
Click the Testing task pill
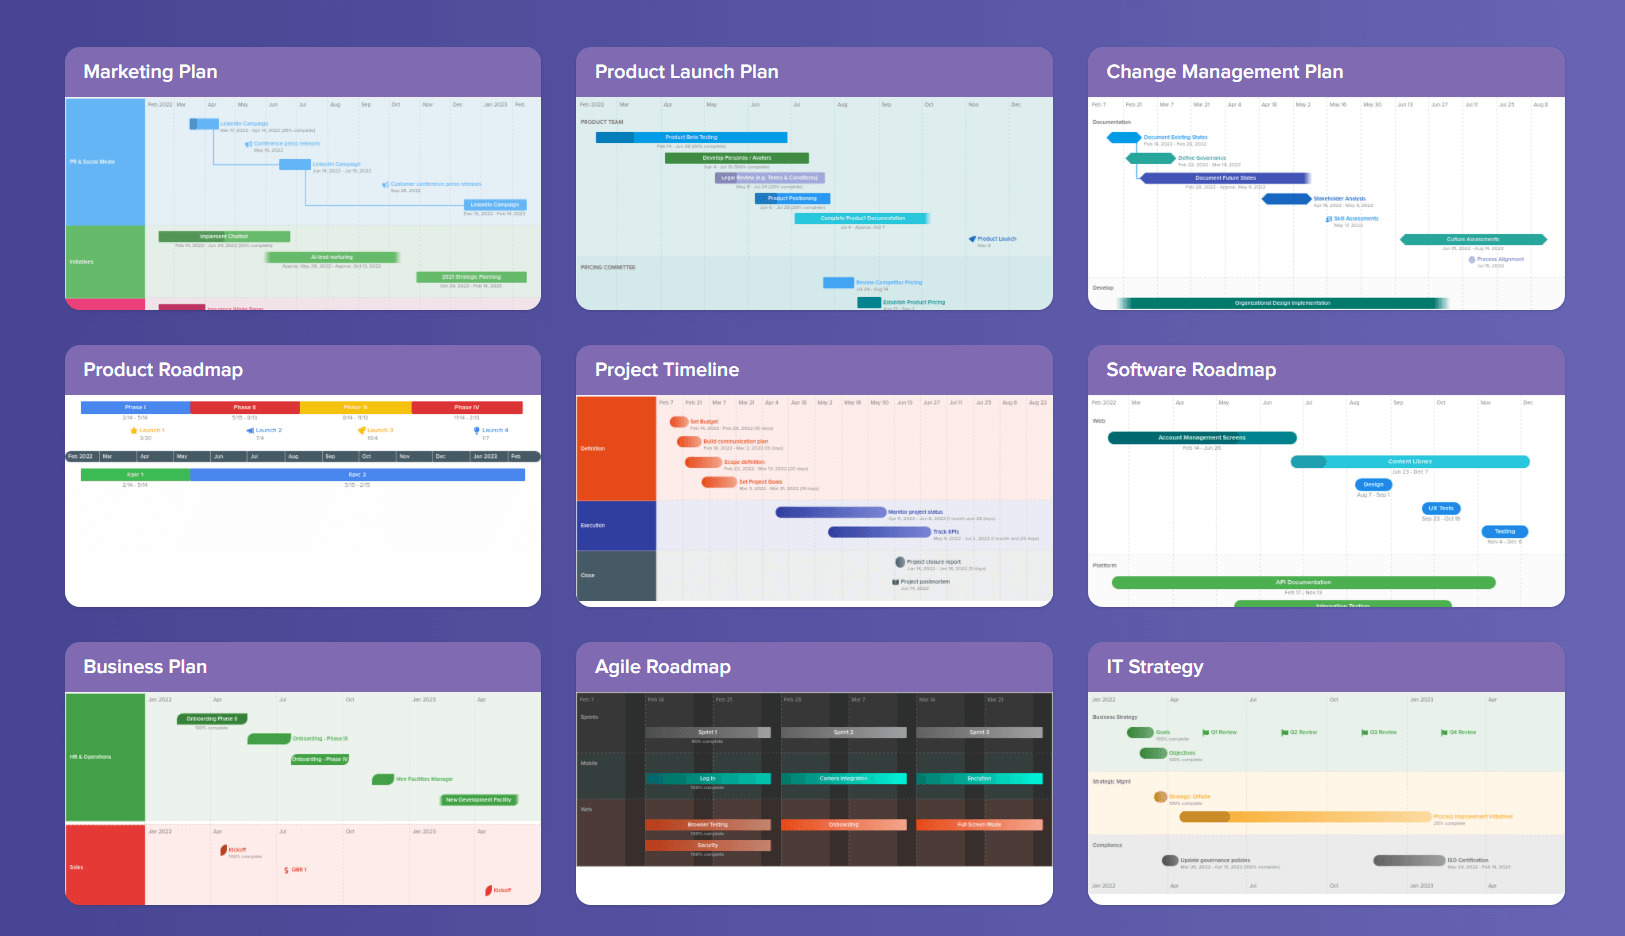click(x=1505, y=532)
